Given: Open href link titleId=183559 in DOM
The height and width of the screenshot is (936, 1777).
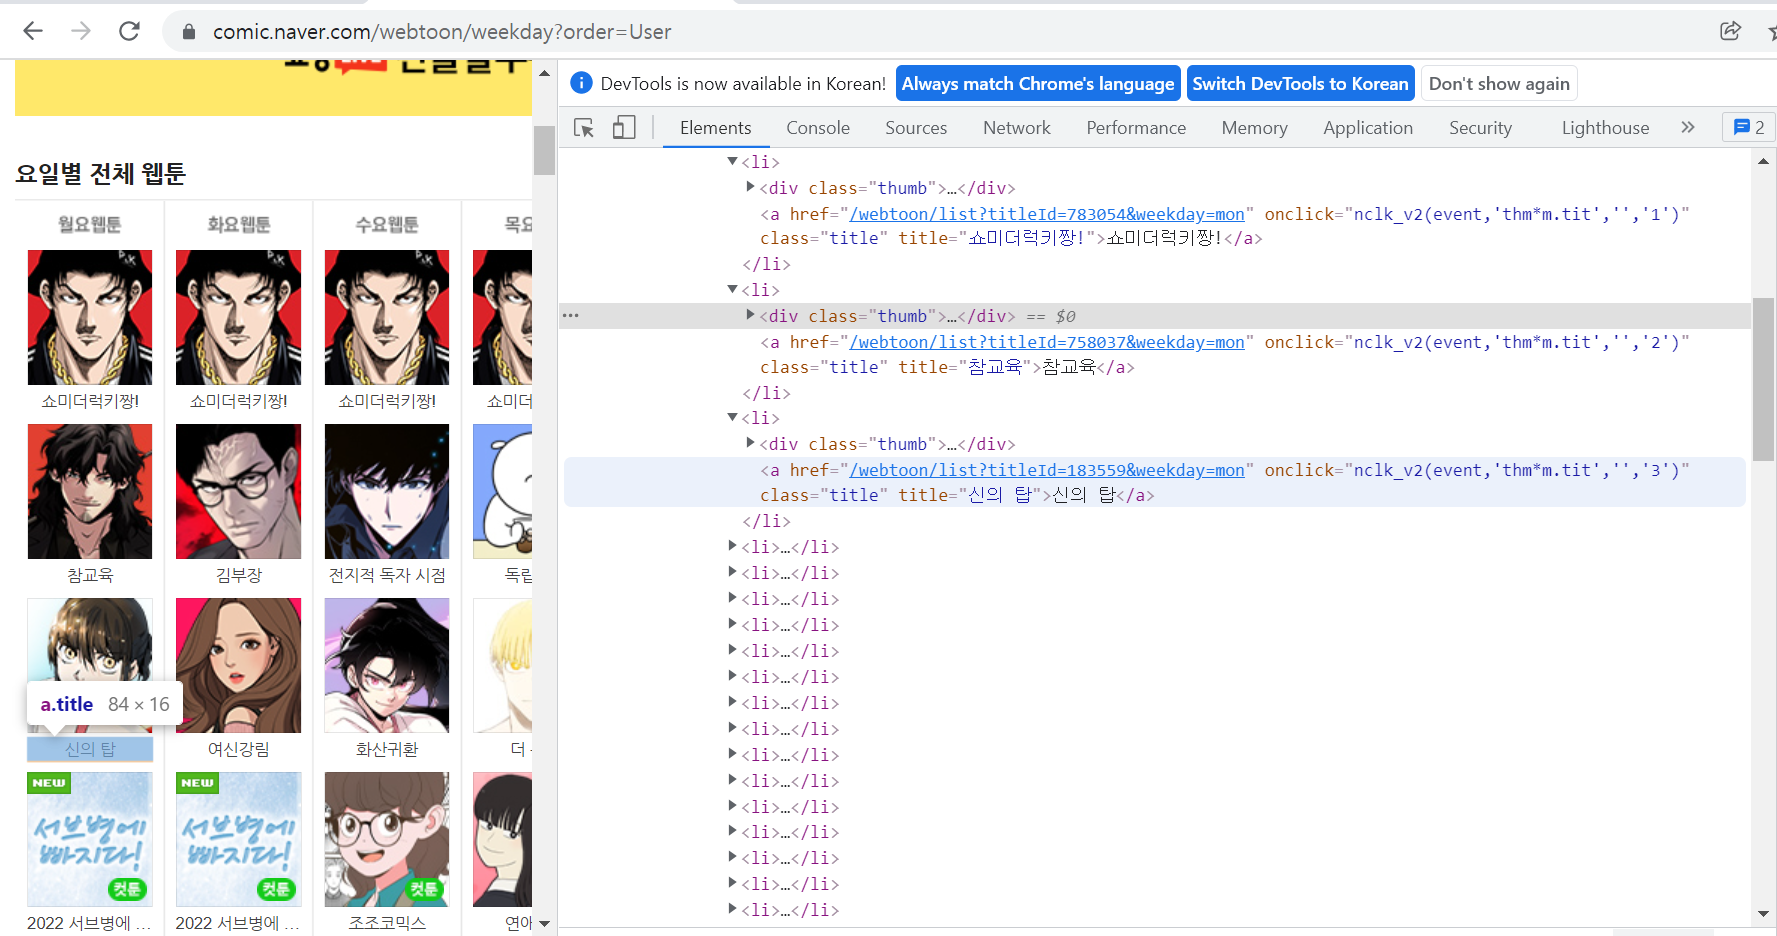Looking at the screenshot, I should point(1047,470).
